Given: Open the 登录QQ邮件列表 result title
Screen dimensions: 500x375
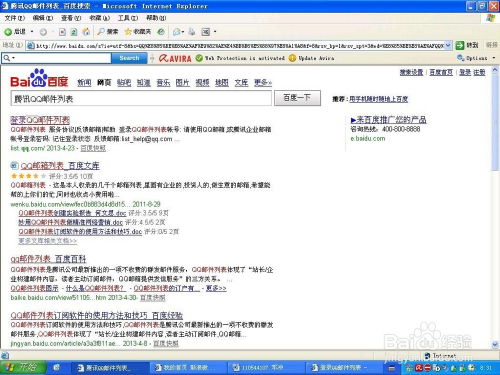Looking at the screenshot, I should tap(40, 120).
